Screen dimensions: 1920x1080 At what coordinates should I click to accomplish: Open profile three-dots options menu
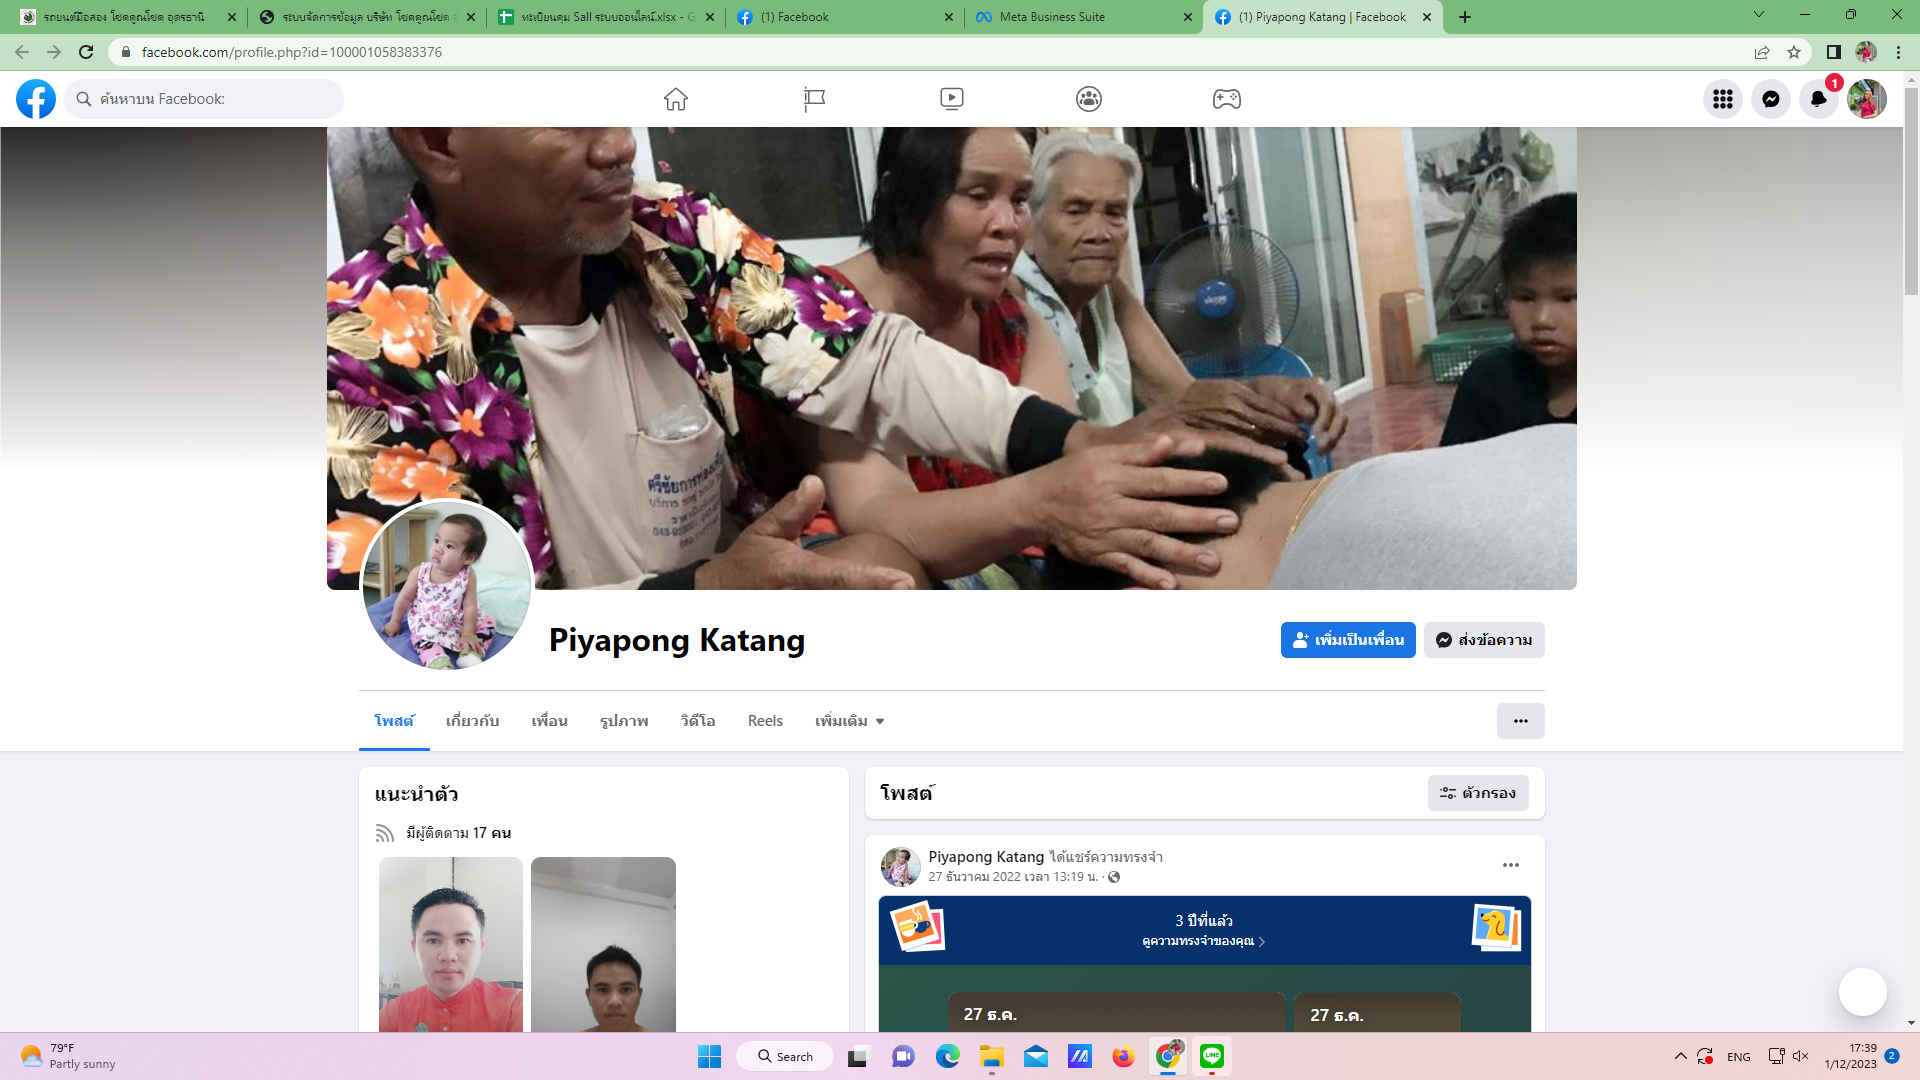[1520, 721]
